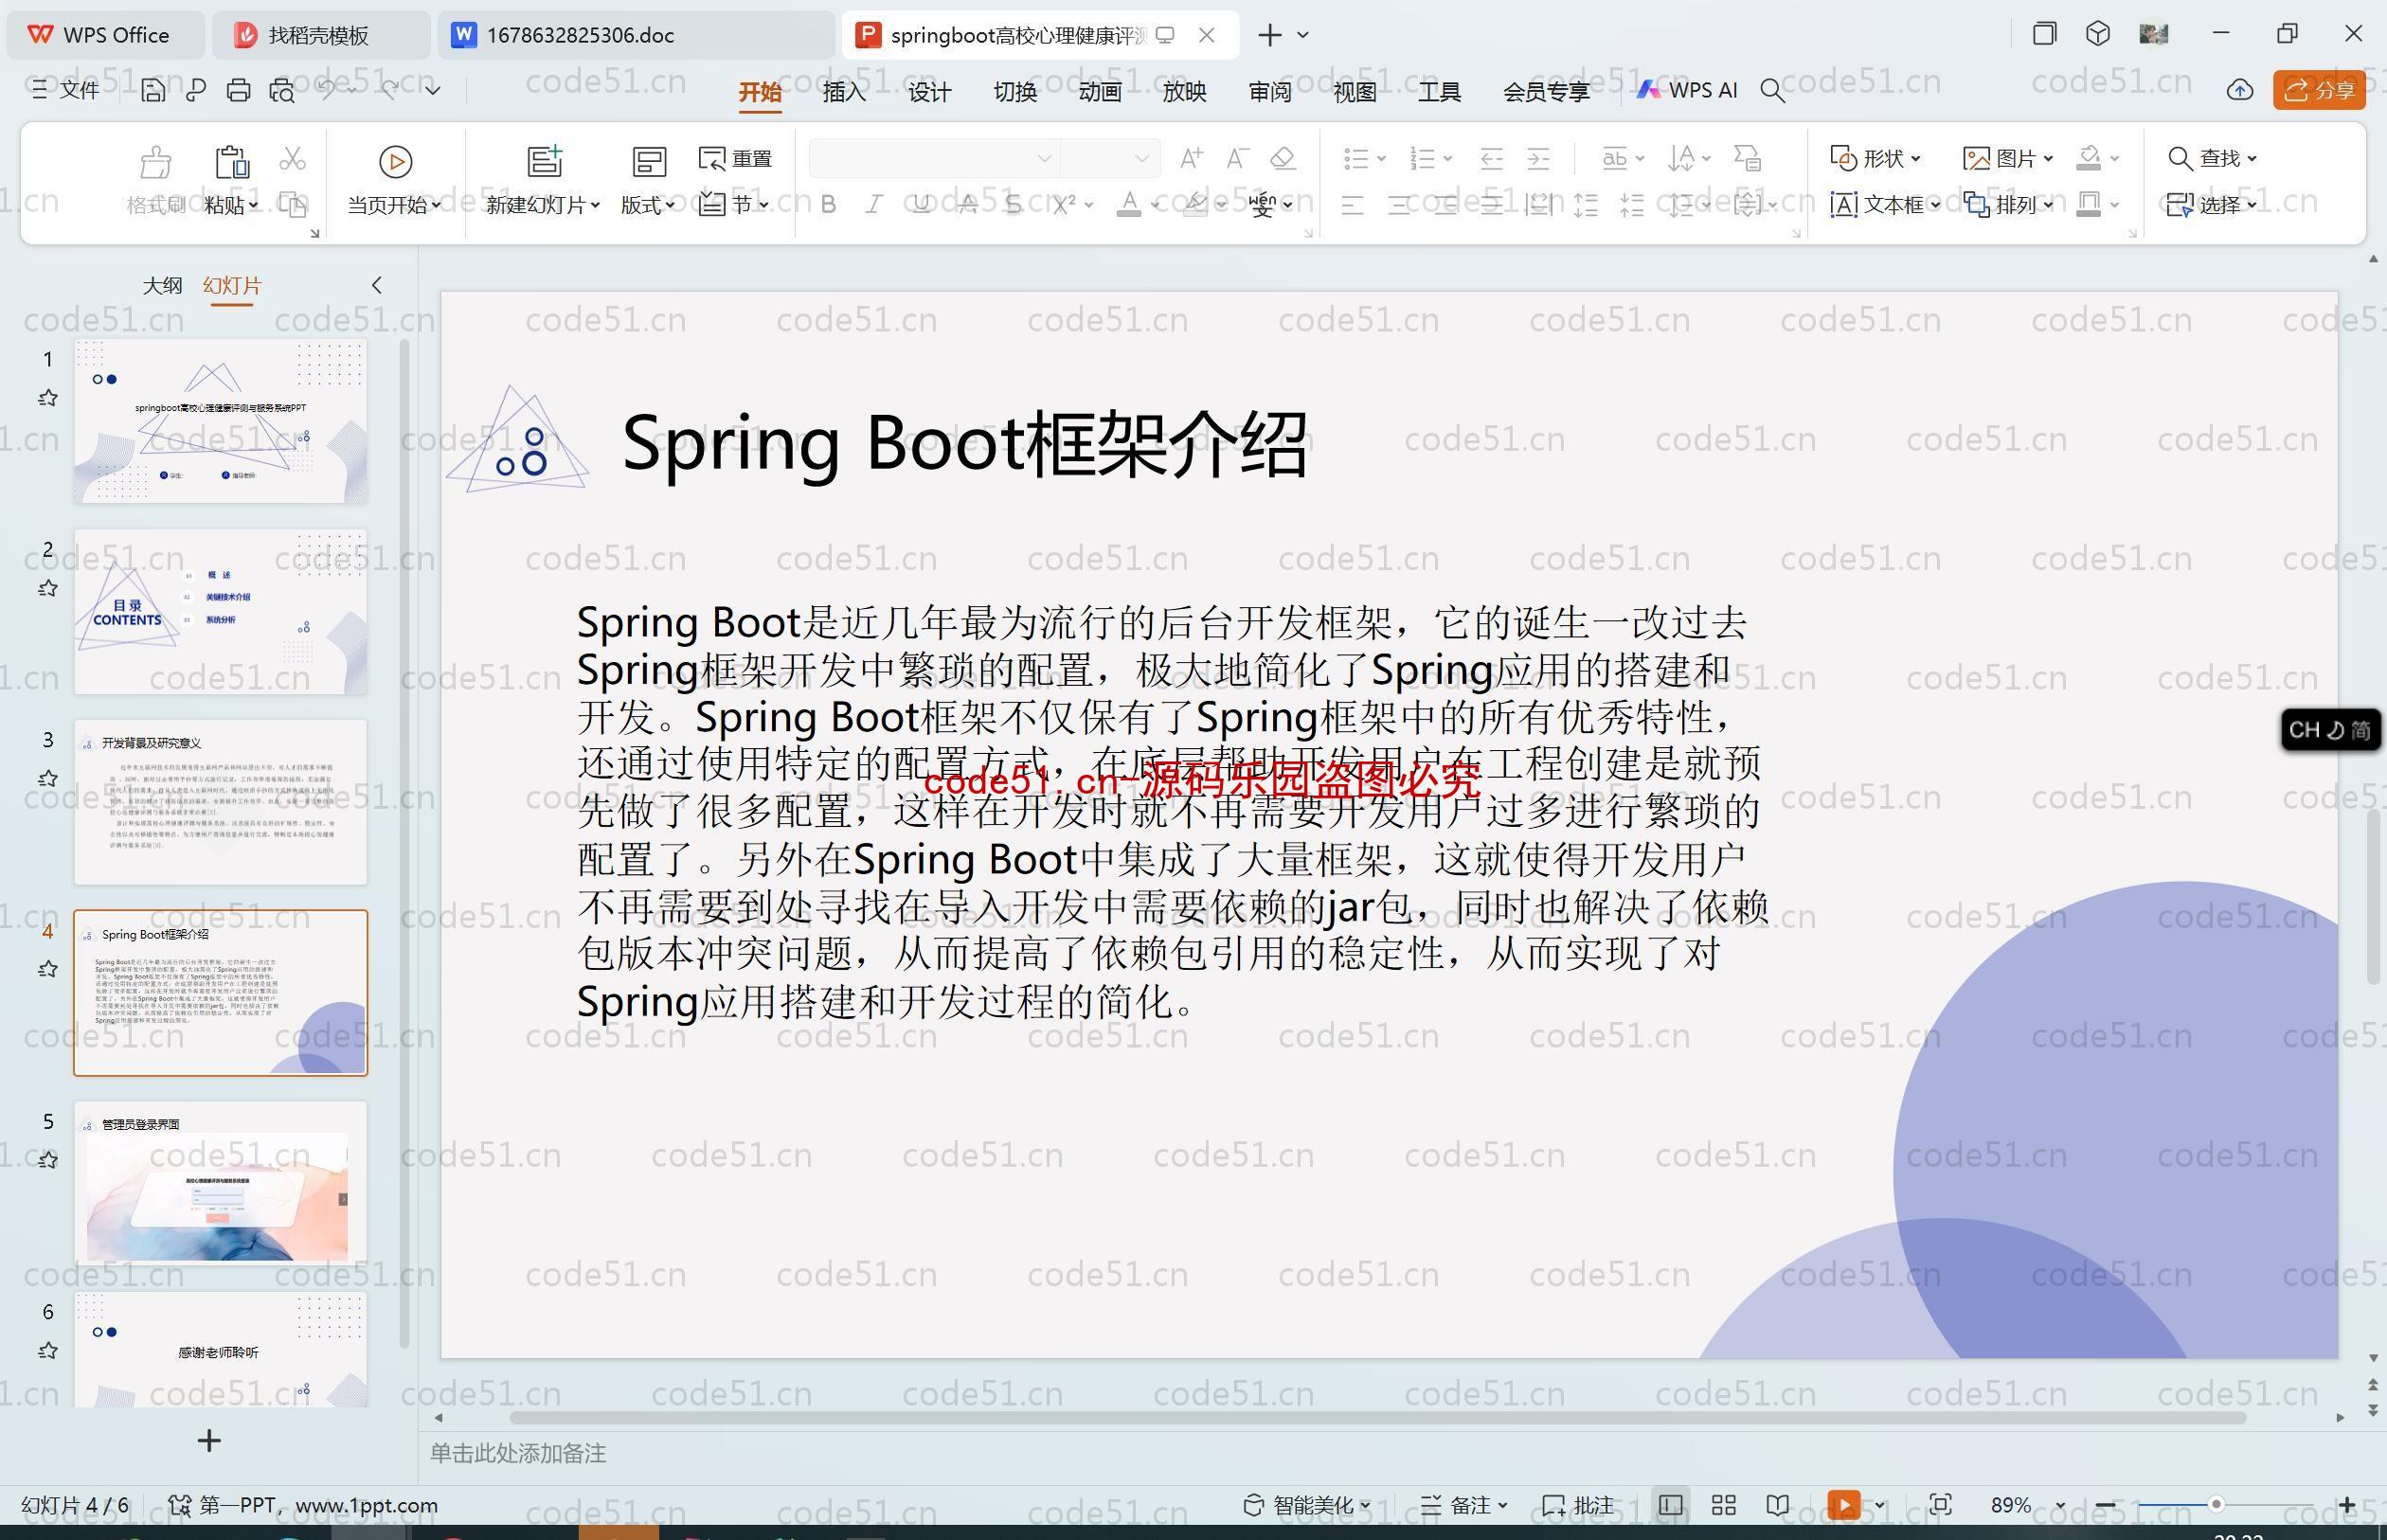The image size is (2387, 1540).
Task: Open the Animation 动画 tab
Action: point(1099,92)
